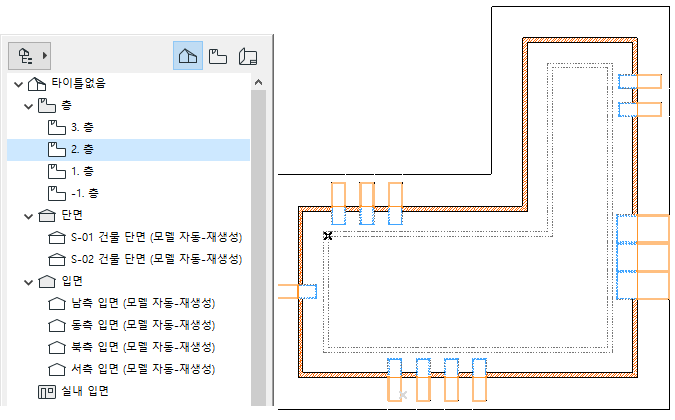Collapse the 층 stories folder
Image resolution: width=675 pixels, height=420 pixels.
(28, 106)
